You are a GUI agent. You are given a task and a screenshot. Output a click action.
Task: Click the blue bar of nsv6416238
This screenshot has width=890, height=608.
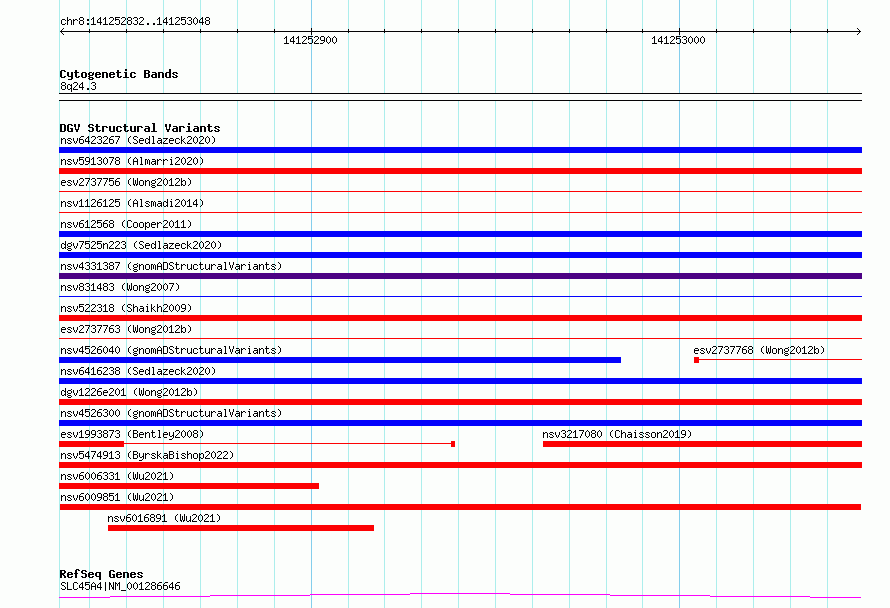point(460,381)
